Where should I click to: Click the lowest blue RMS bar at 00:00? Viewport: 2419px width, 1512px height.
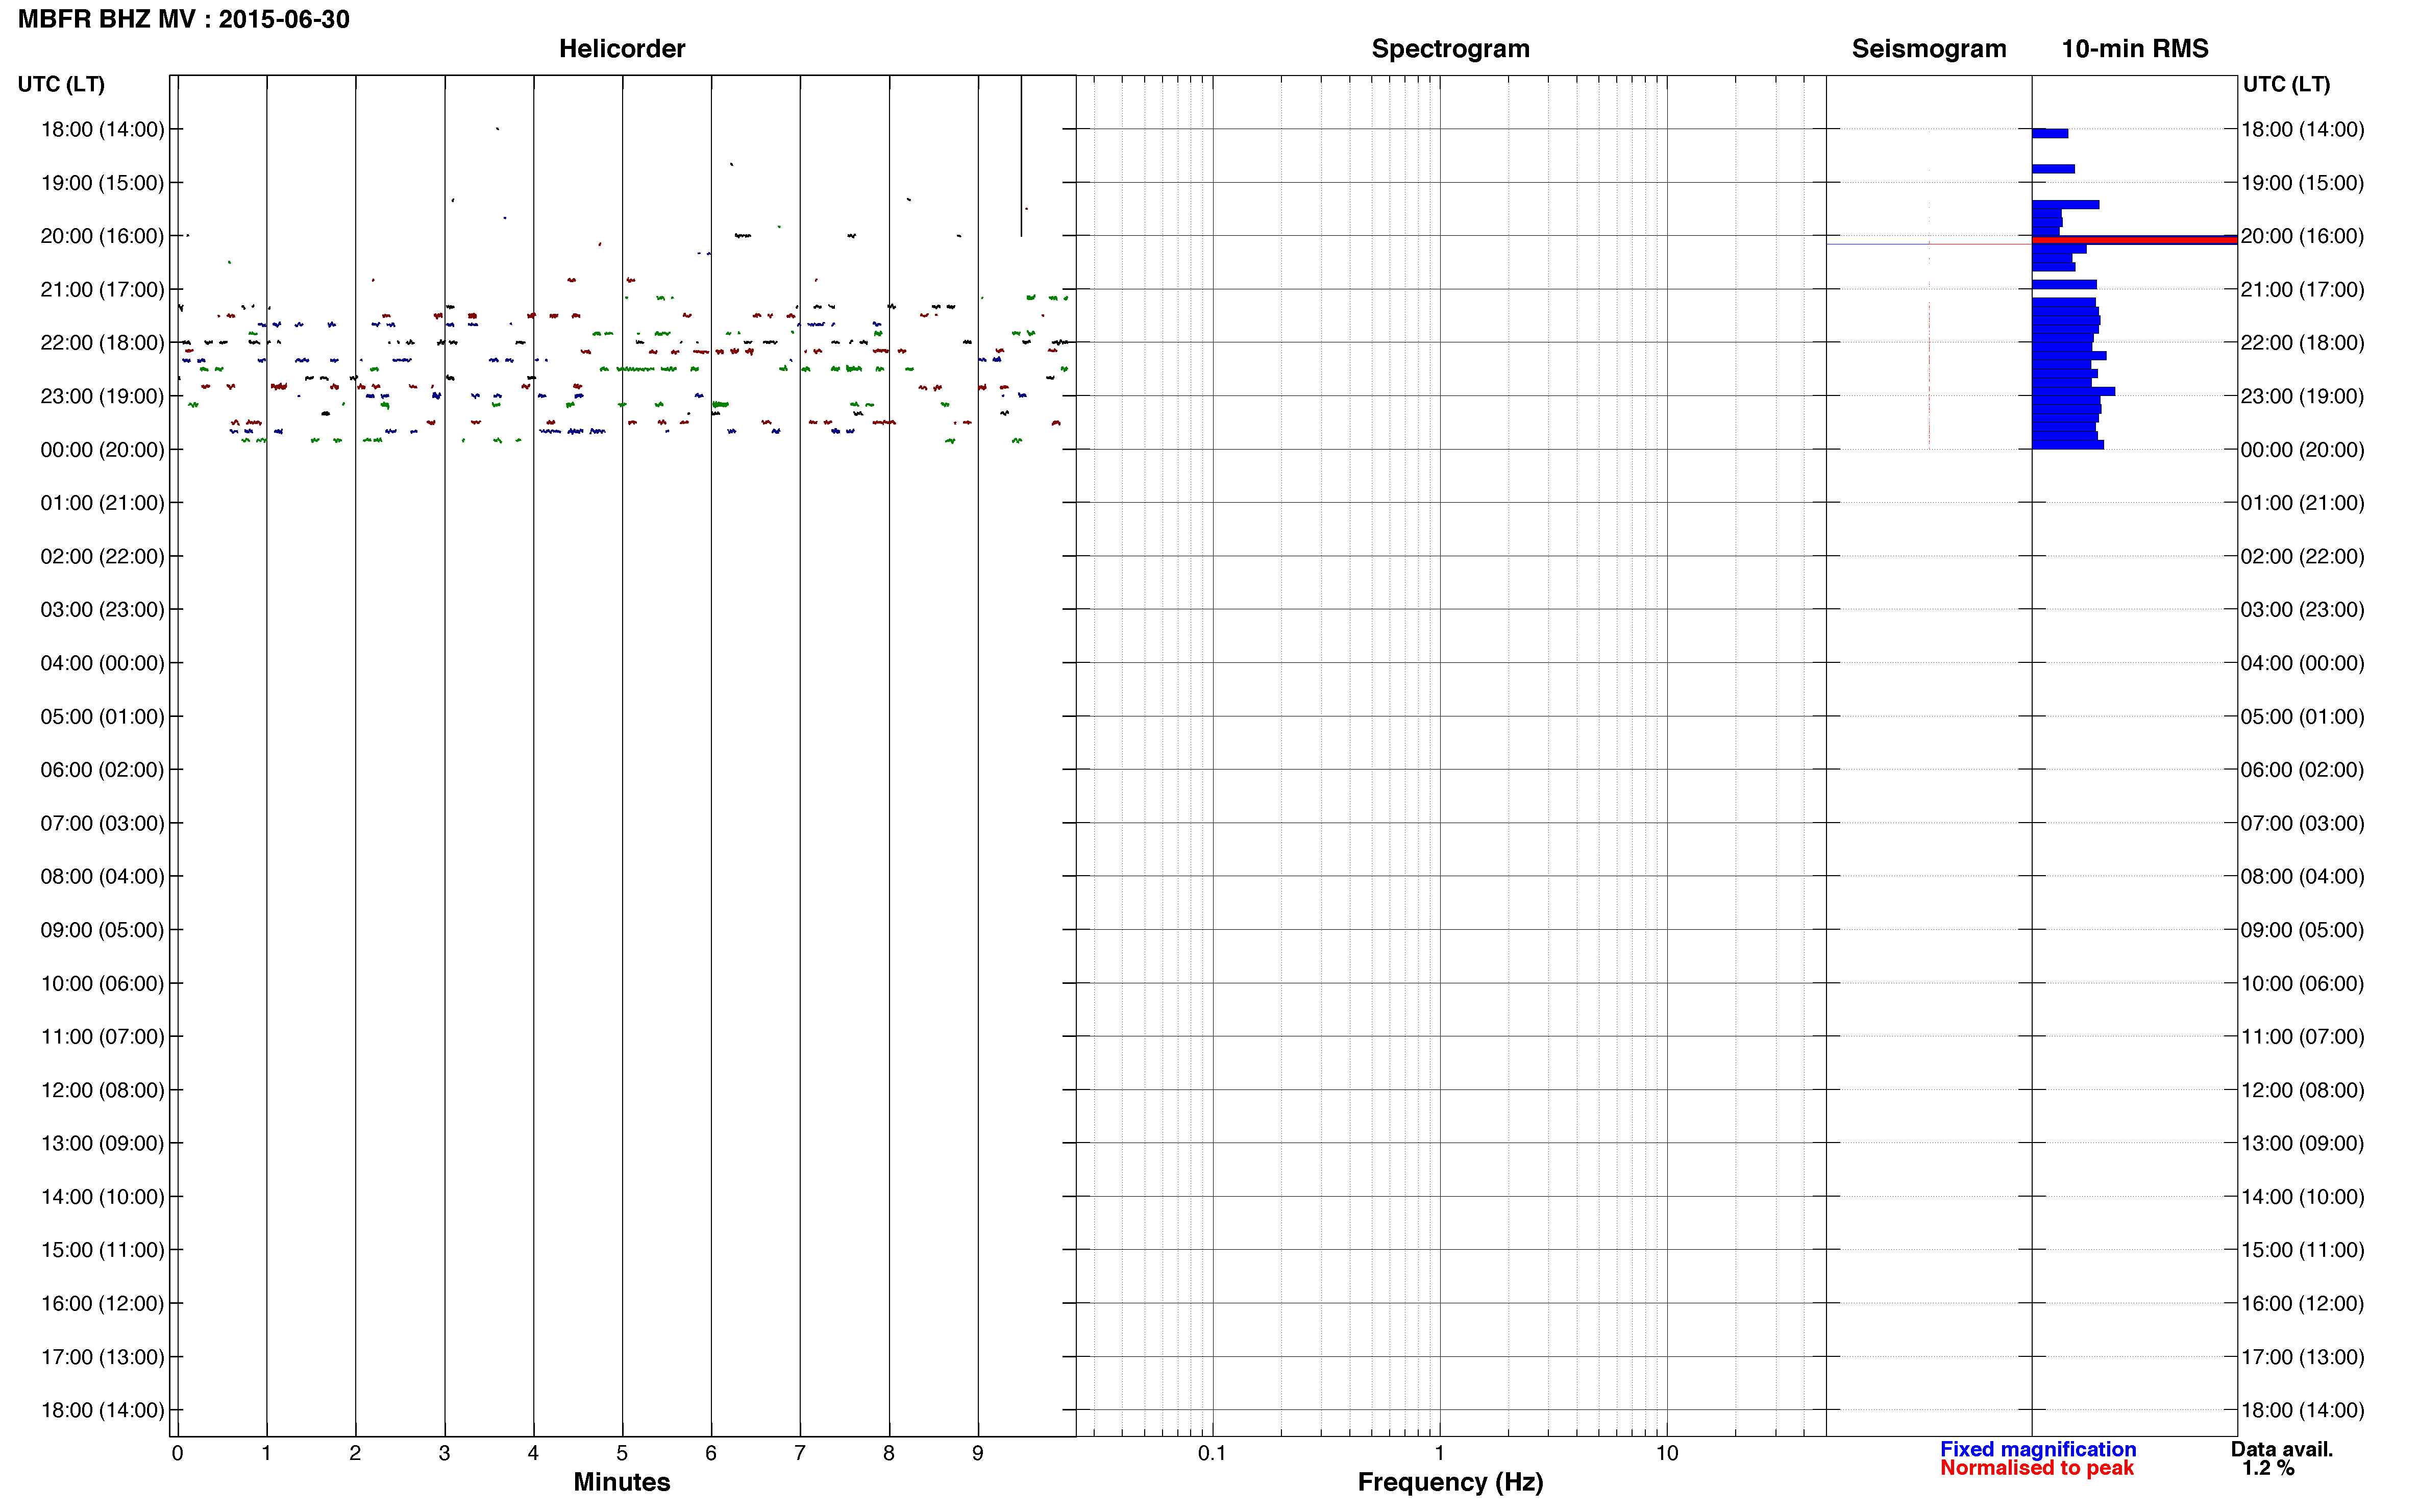coord(2068,445)
